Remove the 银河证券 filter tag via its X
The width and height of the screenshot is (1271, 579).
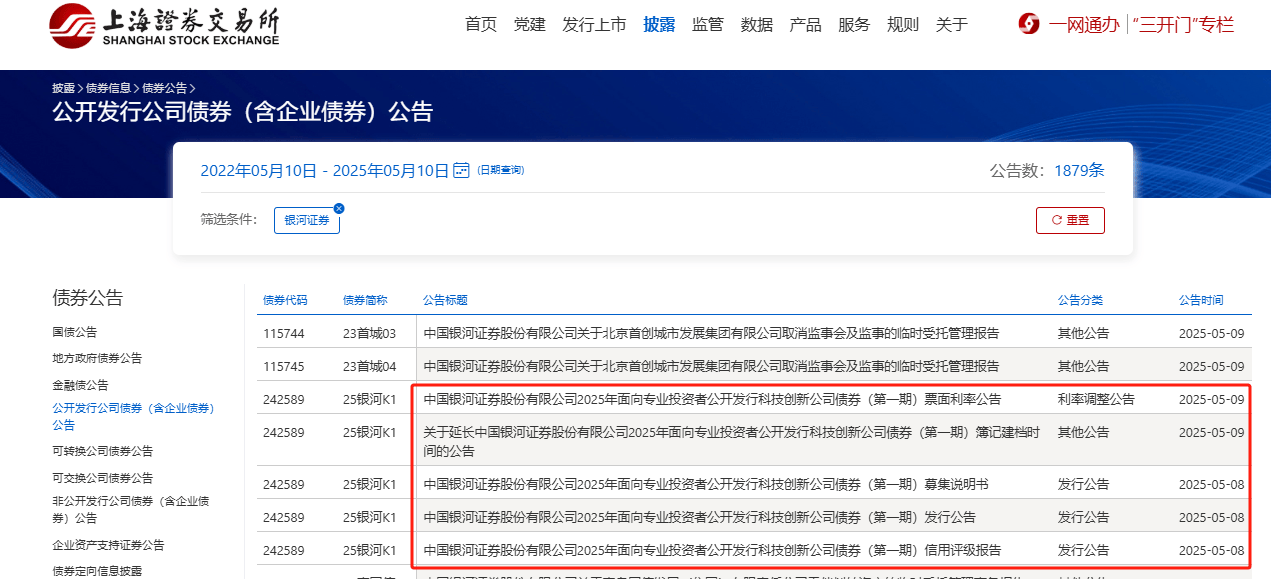click(x=338, y=206)
